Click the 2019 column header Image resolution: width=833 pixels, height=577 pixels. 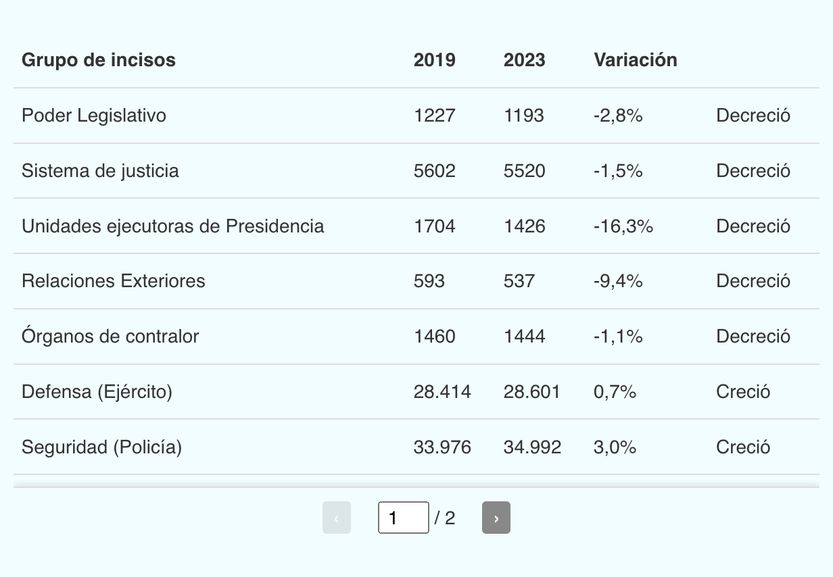pos(434,60)
